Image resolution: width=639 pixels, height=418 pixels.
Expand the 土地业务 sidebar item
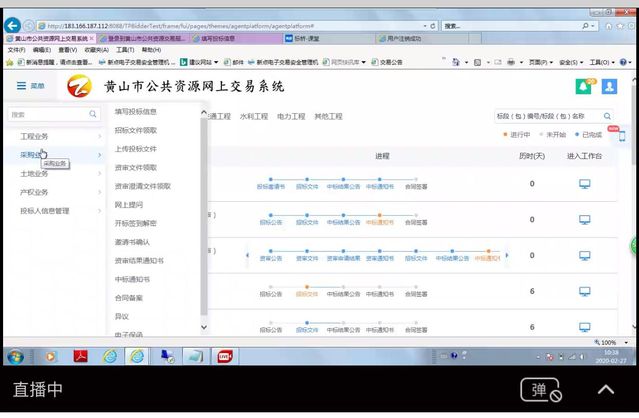pos(35,173)
